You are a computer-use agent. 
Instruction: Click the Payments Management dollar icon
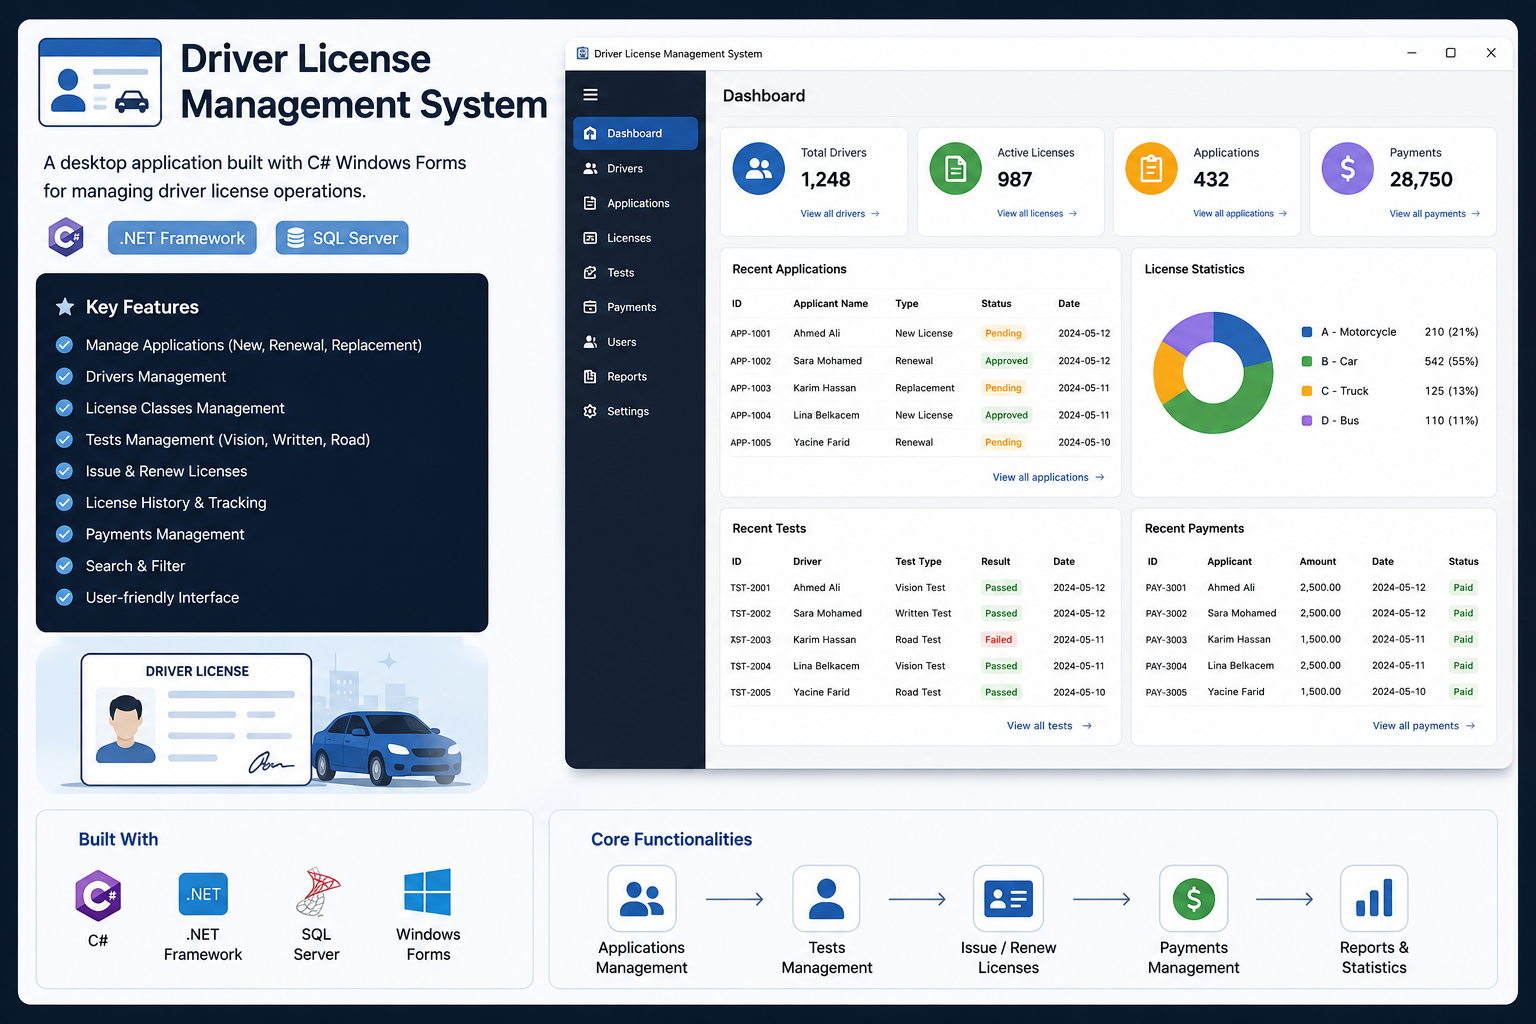(x=1194, y=898)
